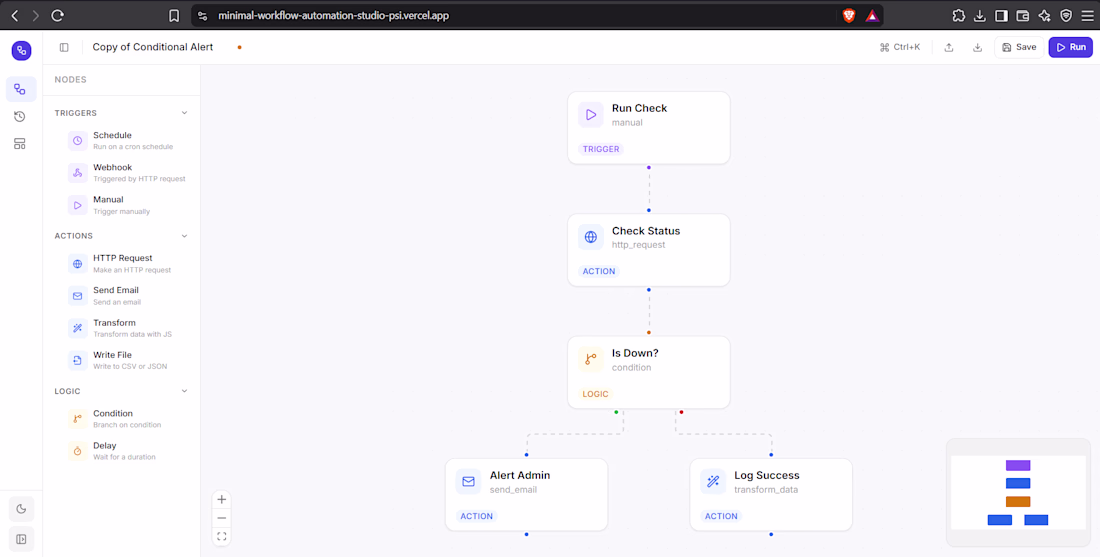The image size is (1100, 557).
Task: Click the wand icon in Log Success node
Action: click(713, 481)
